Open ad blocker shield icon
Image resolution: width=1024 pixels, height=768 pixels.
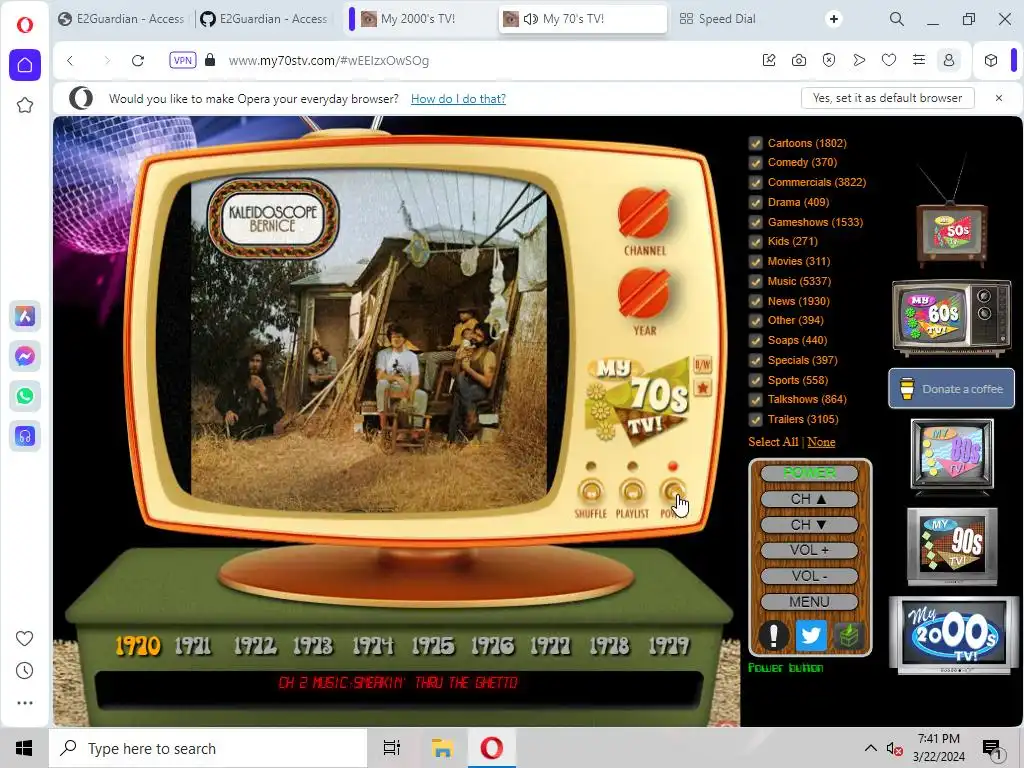coord(829,60)
